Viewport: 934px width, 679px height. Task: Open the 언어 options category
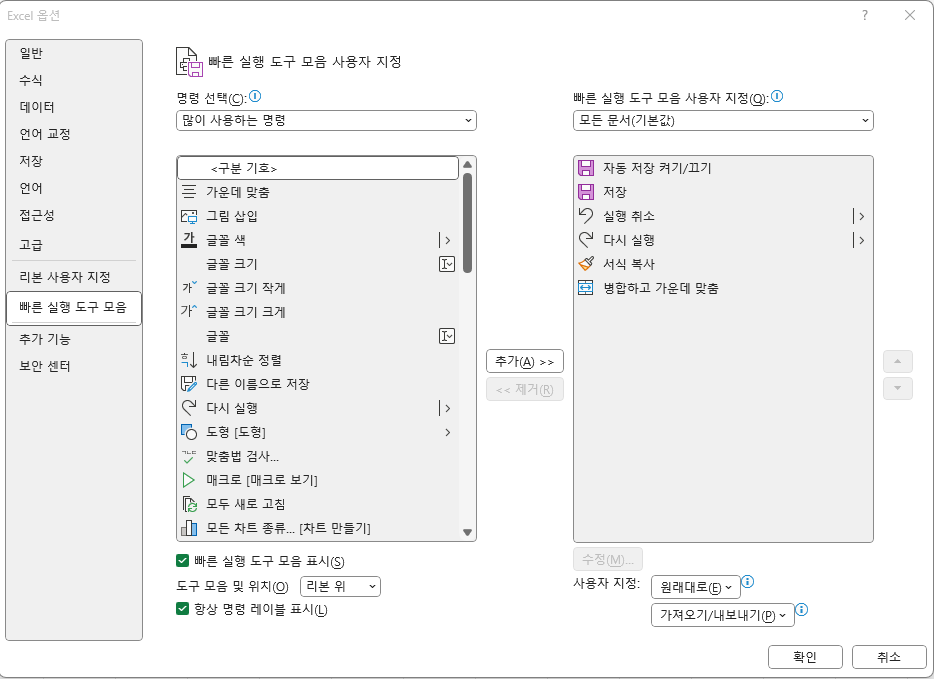74,188
